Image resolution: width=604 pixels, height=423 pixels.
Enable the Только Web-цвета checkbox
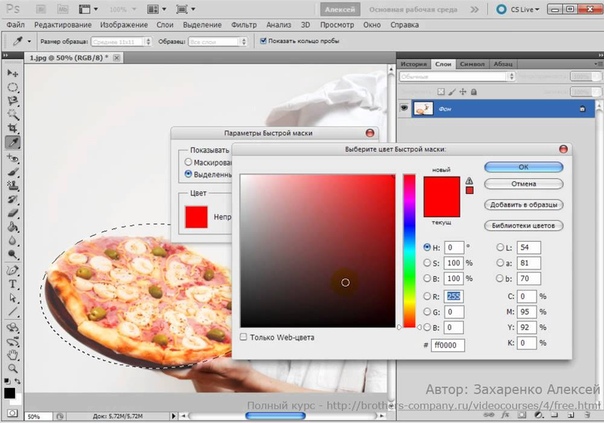click(244, 337)
